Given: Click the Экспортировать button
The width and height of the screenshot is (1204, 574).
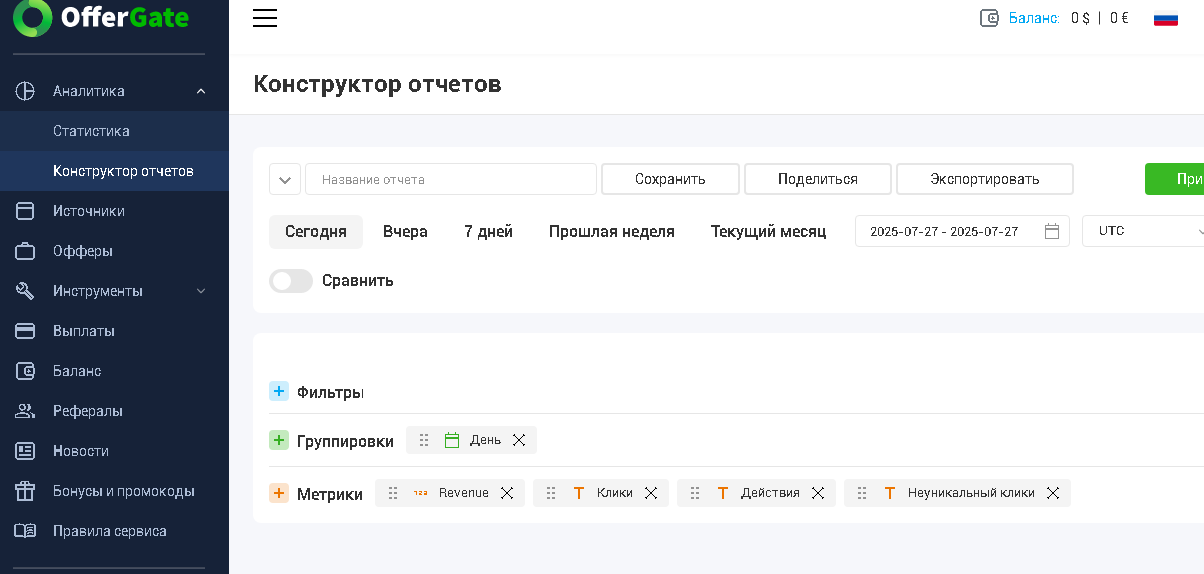Looking at the screenshot, I should click(x=985, y=179).
